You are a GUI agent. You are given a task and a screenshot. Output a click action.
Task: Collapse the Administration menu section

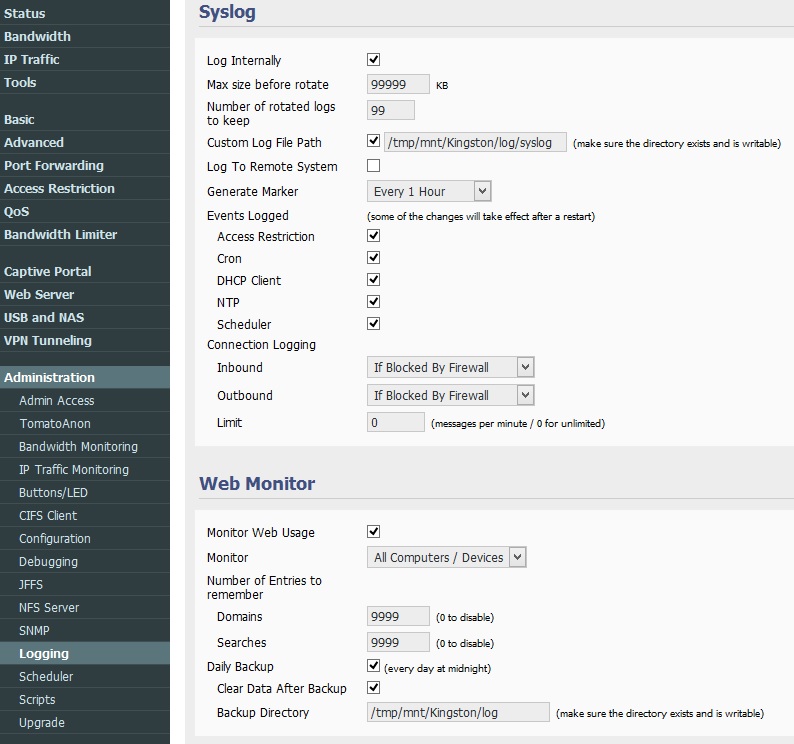[x=85, y=377]
